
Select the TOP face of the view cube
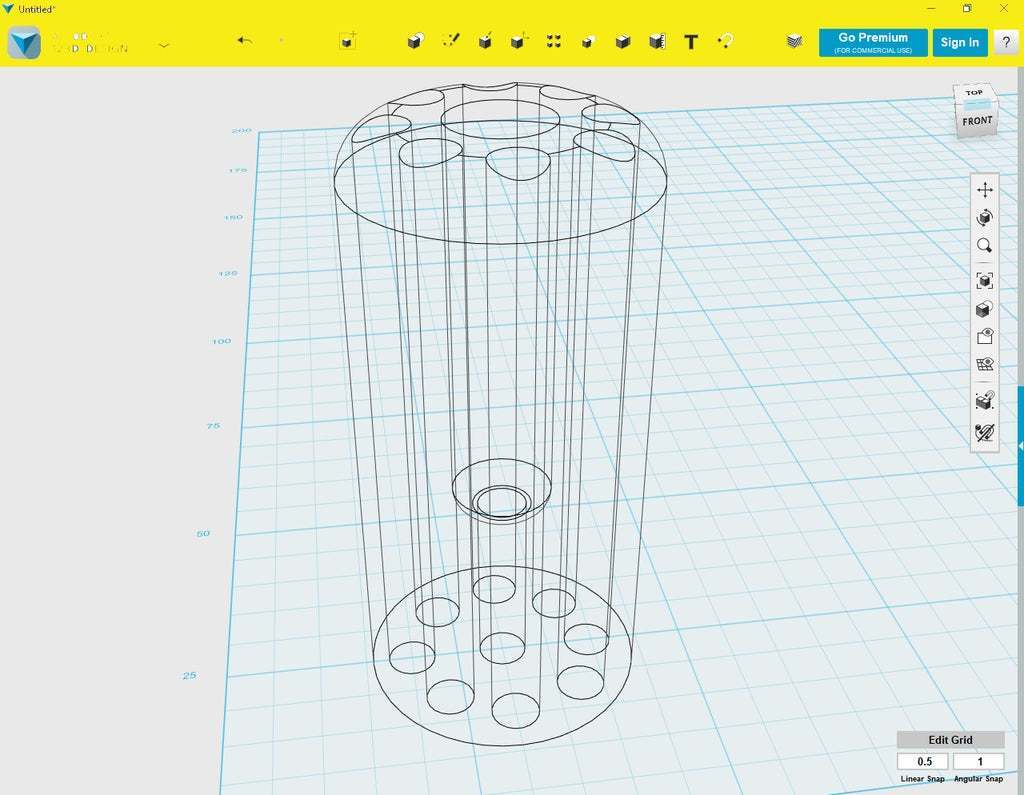974,93
